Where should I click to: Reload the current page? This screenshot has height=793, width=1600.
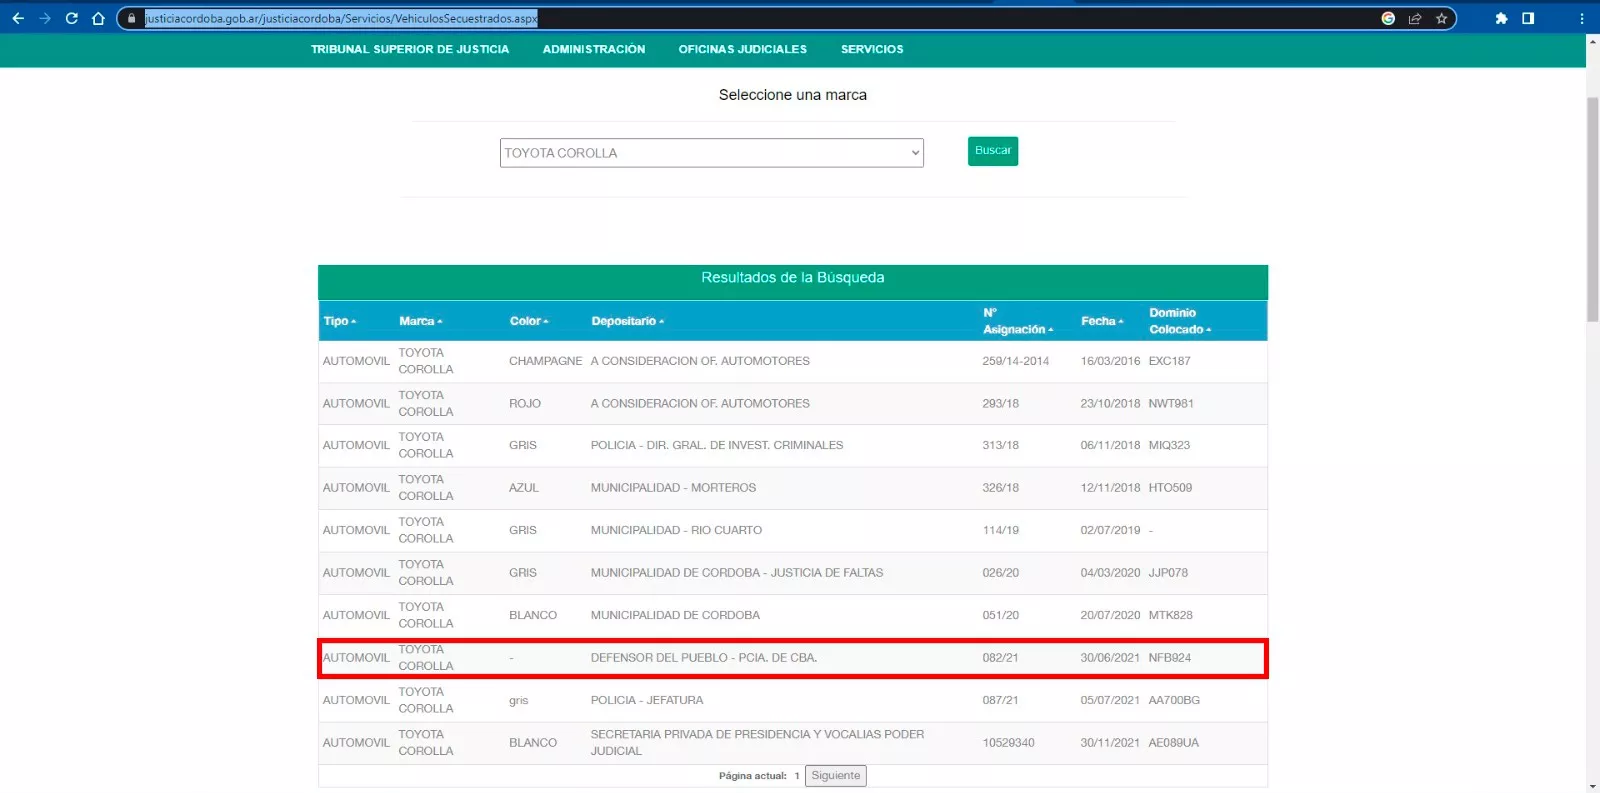[x=71, y=18]
